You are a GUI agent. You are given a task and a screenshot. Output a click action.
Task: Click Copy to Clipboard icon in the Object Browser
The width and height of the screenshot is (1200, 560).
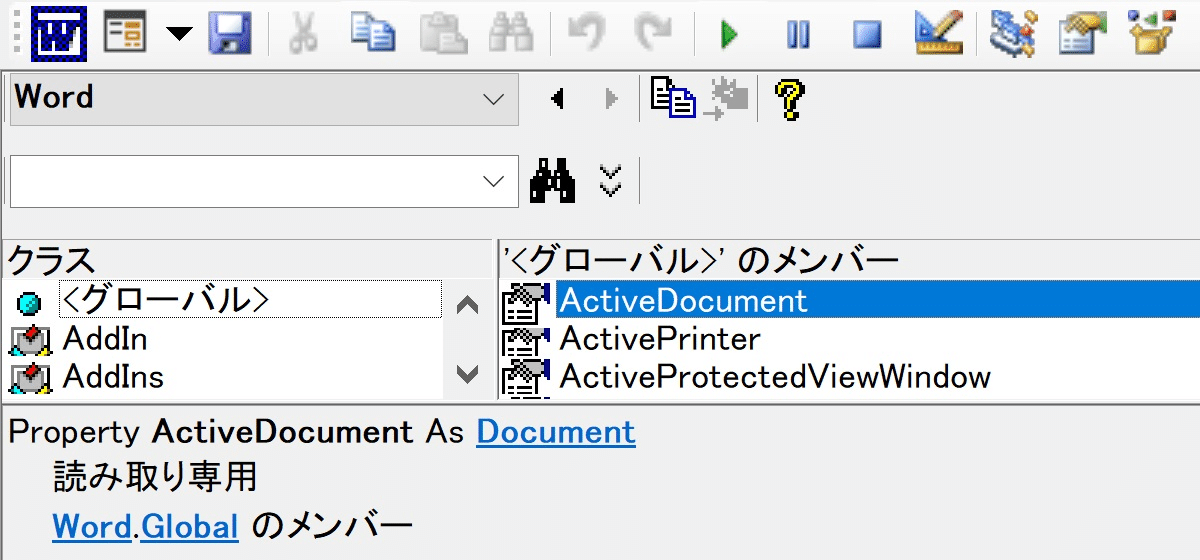[x=673, y=97]
